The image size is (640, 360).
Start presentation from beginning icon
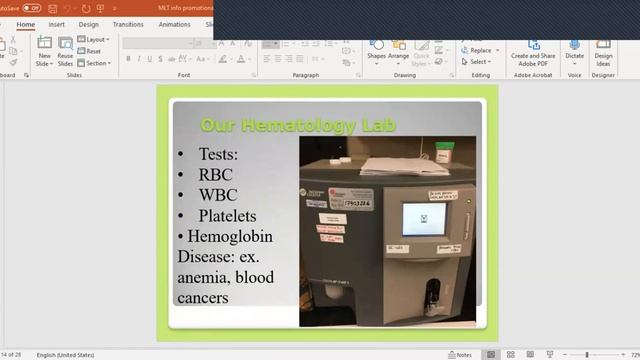point(100,8)
